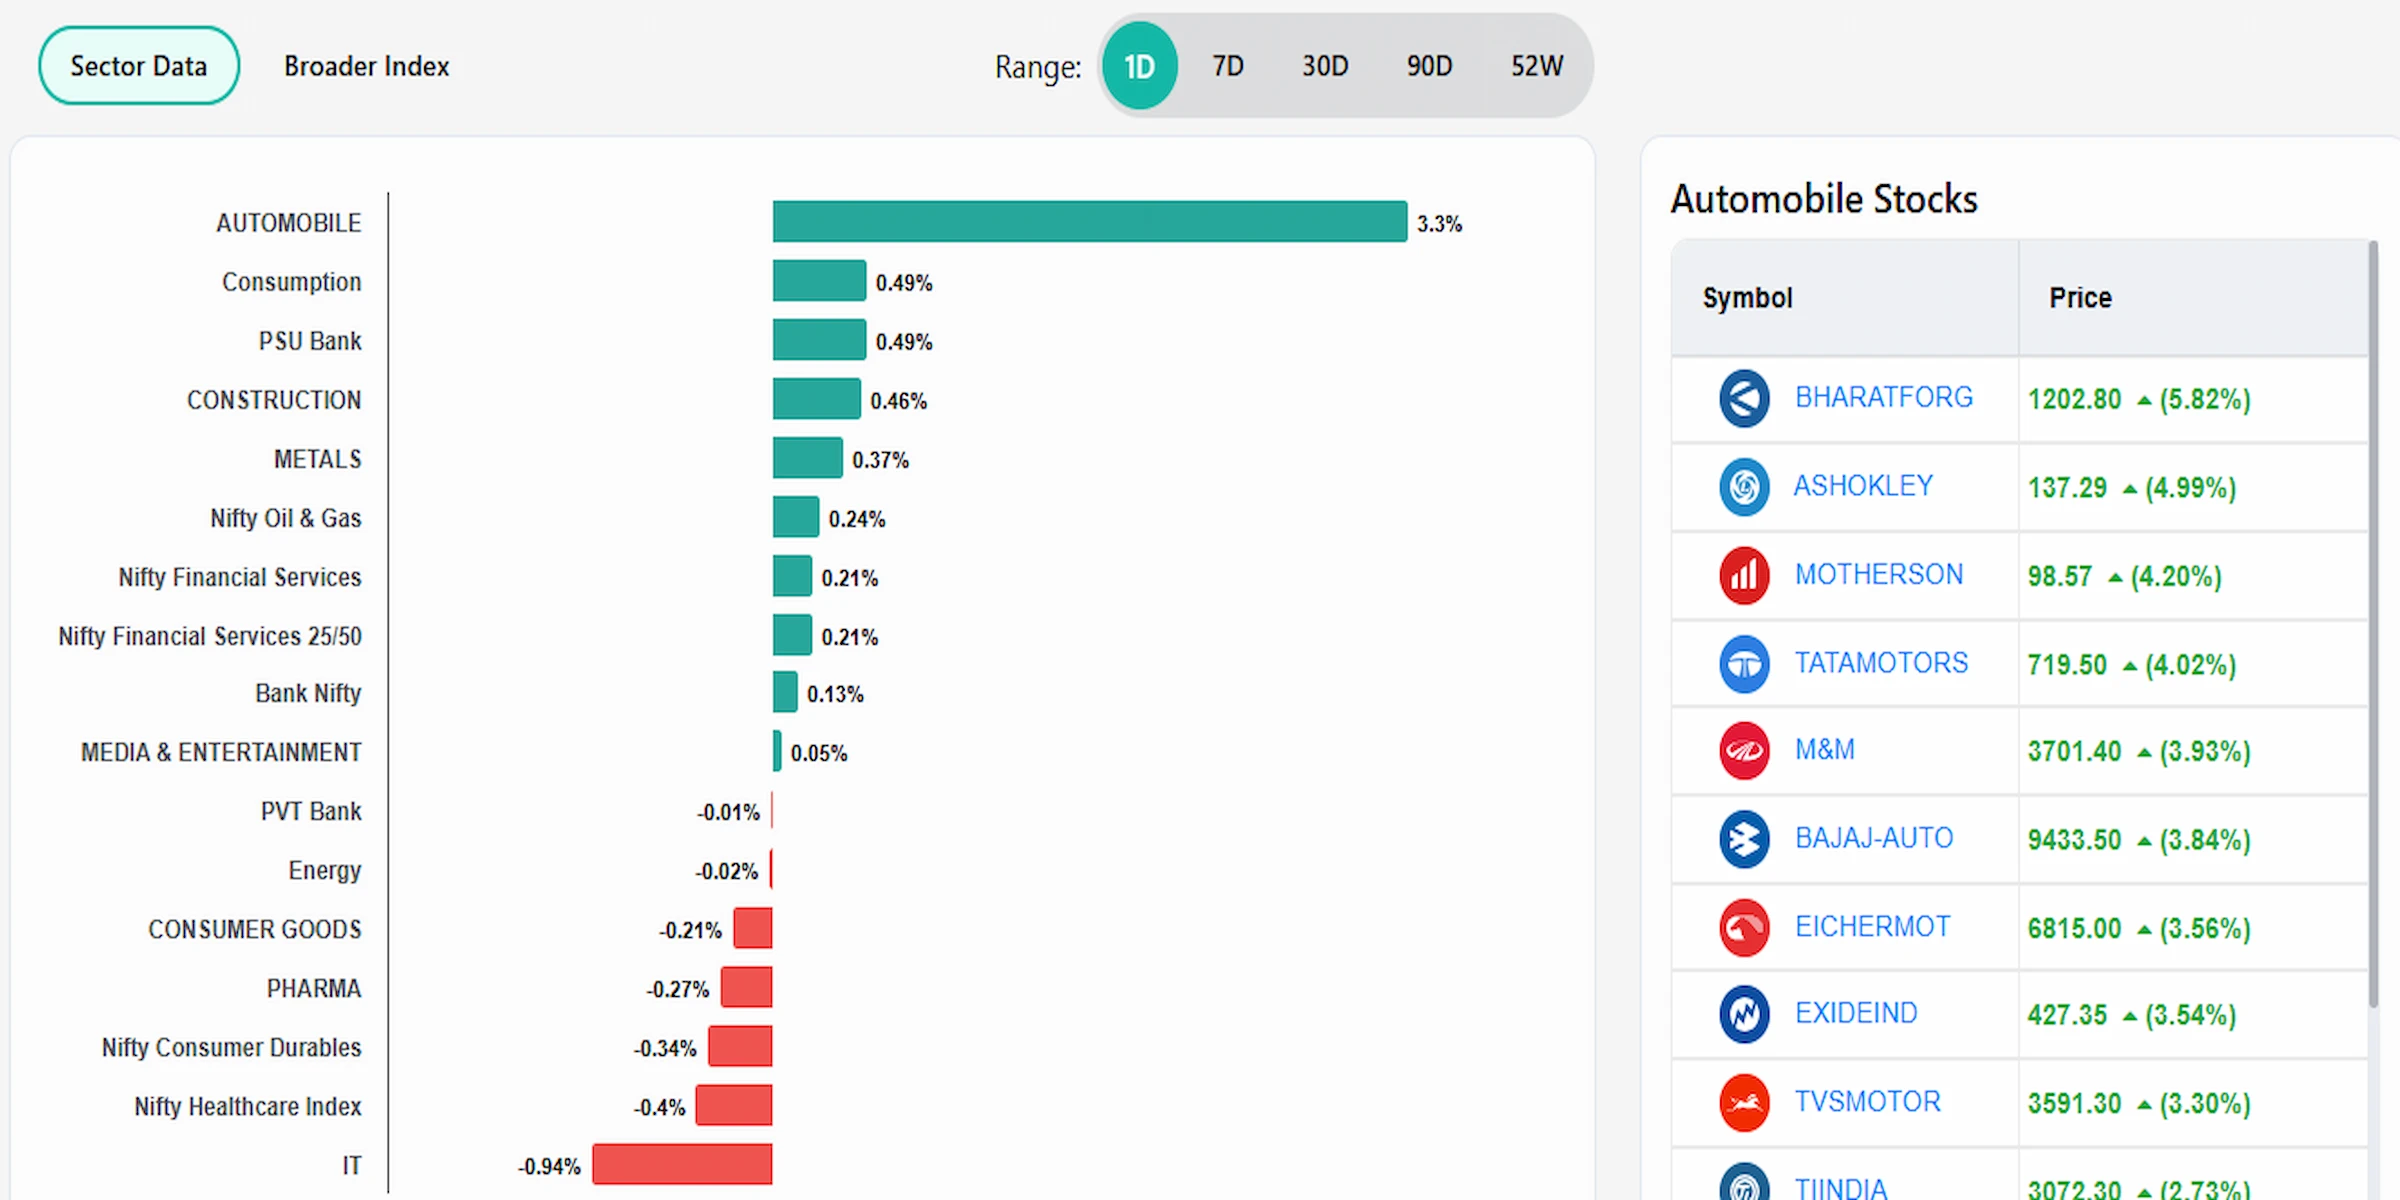This screenshot has width=2400, height=1200.
Task: Switch range to 7D
Action: click(1228, 66)
